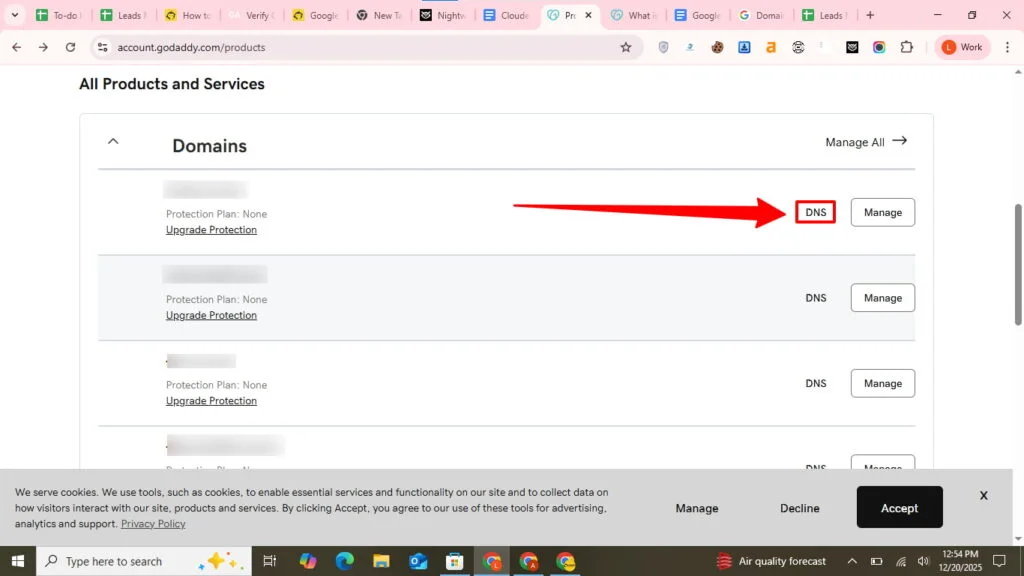Show hidden system tray icons
Viewport: 1024px width, 576px height.
852,561
